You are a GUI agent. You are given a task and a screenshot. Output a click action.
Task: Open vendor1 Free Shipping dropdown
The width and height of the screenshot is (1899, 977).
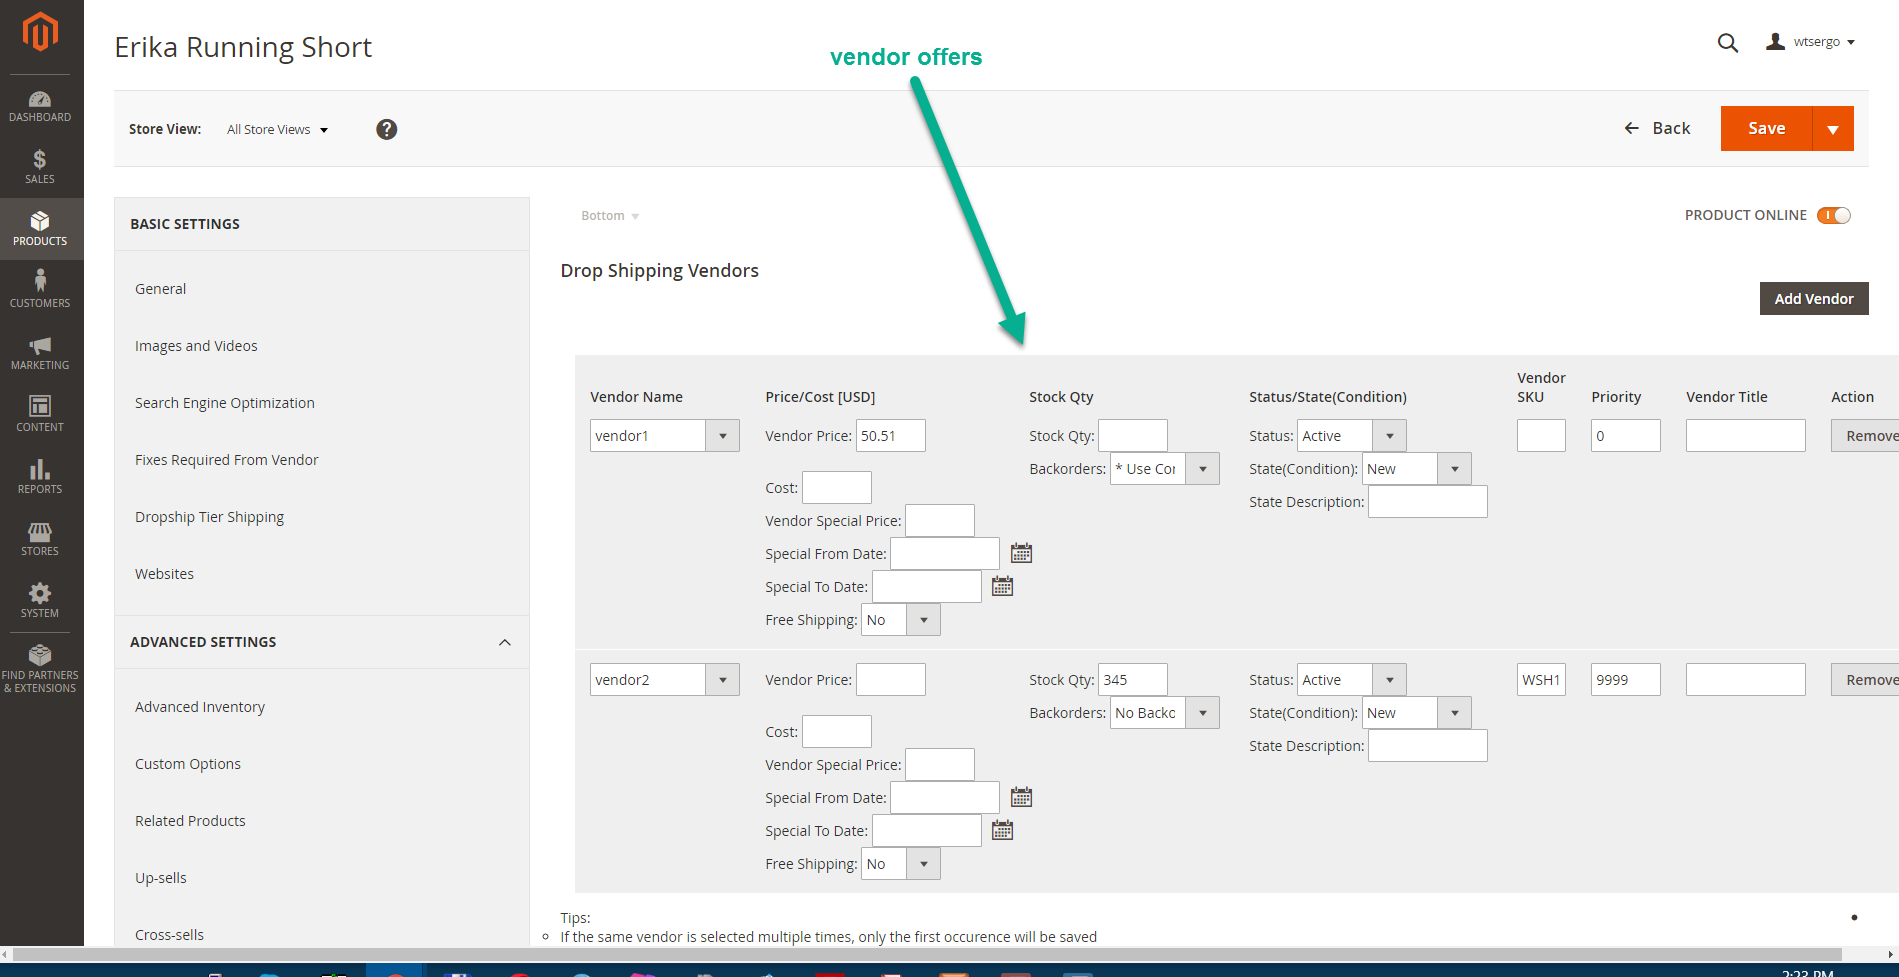pyautogui.click(x=901, y=620)
